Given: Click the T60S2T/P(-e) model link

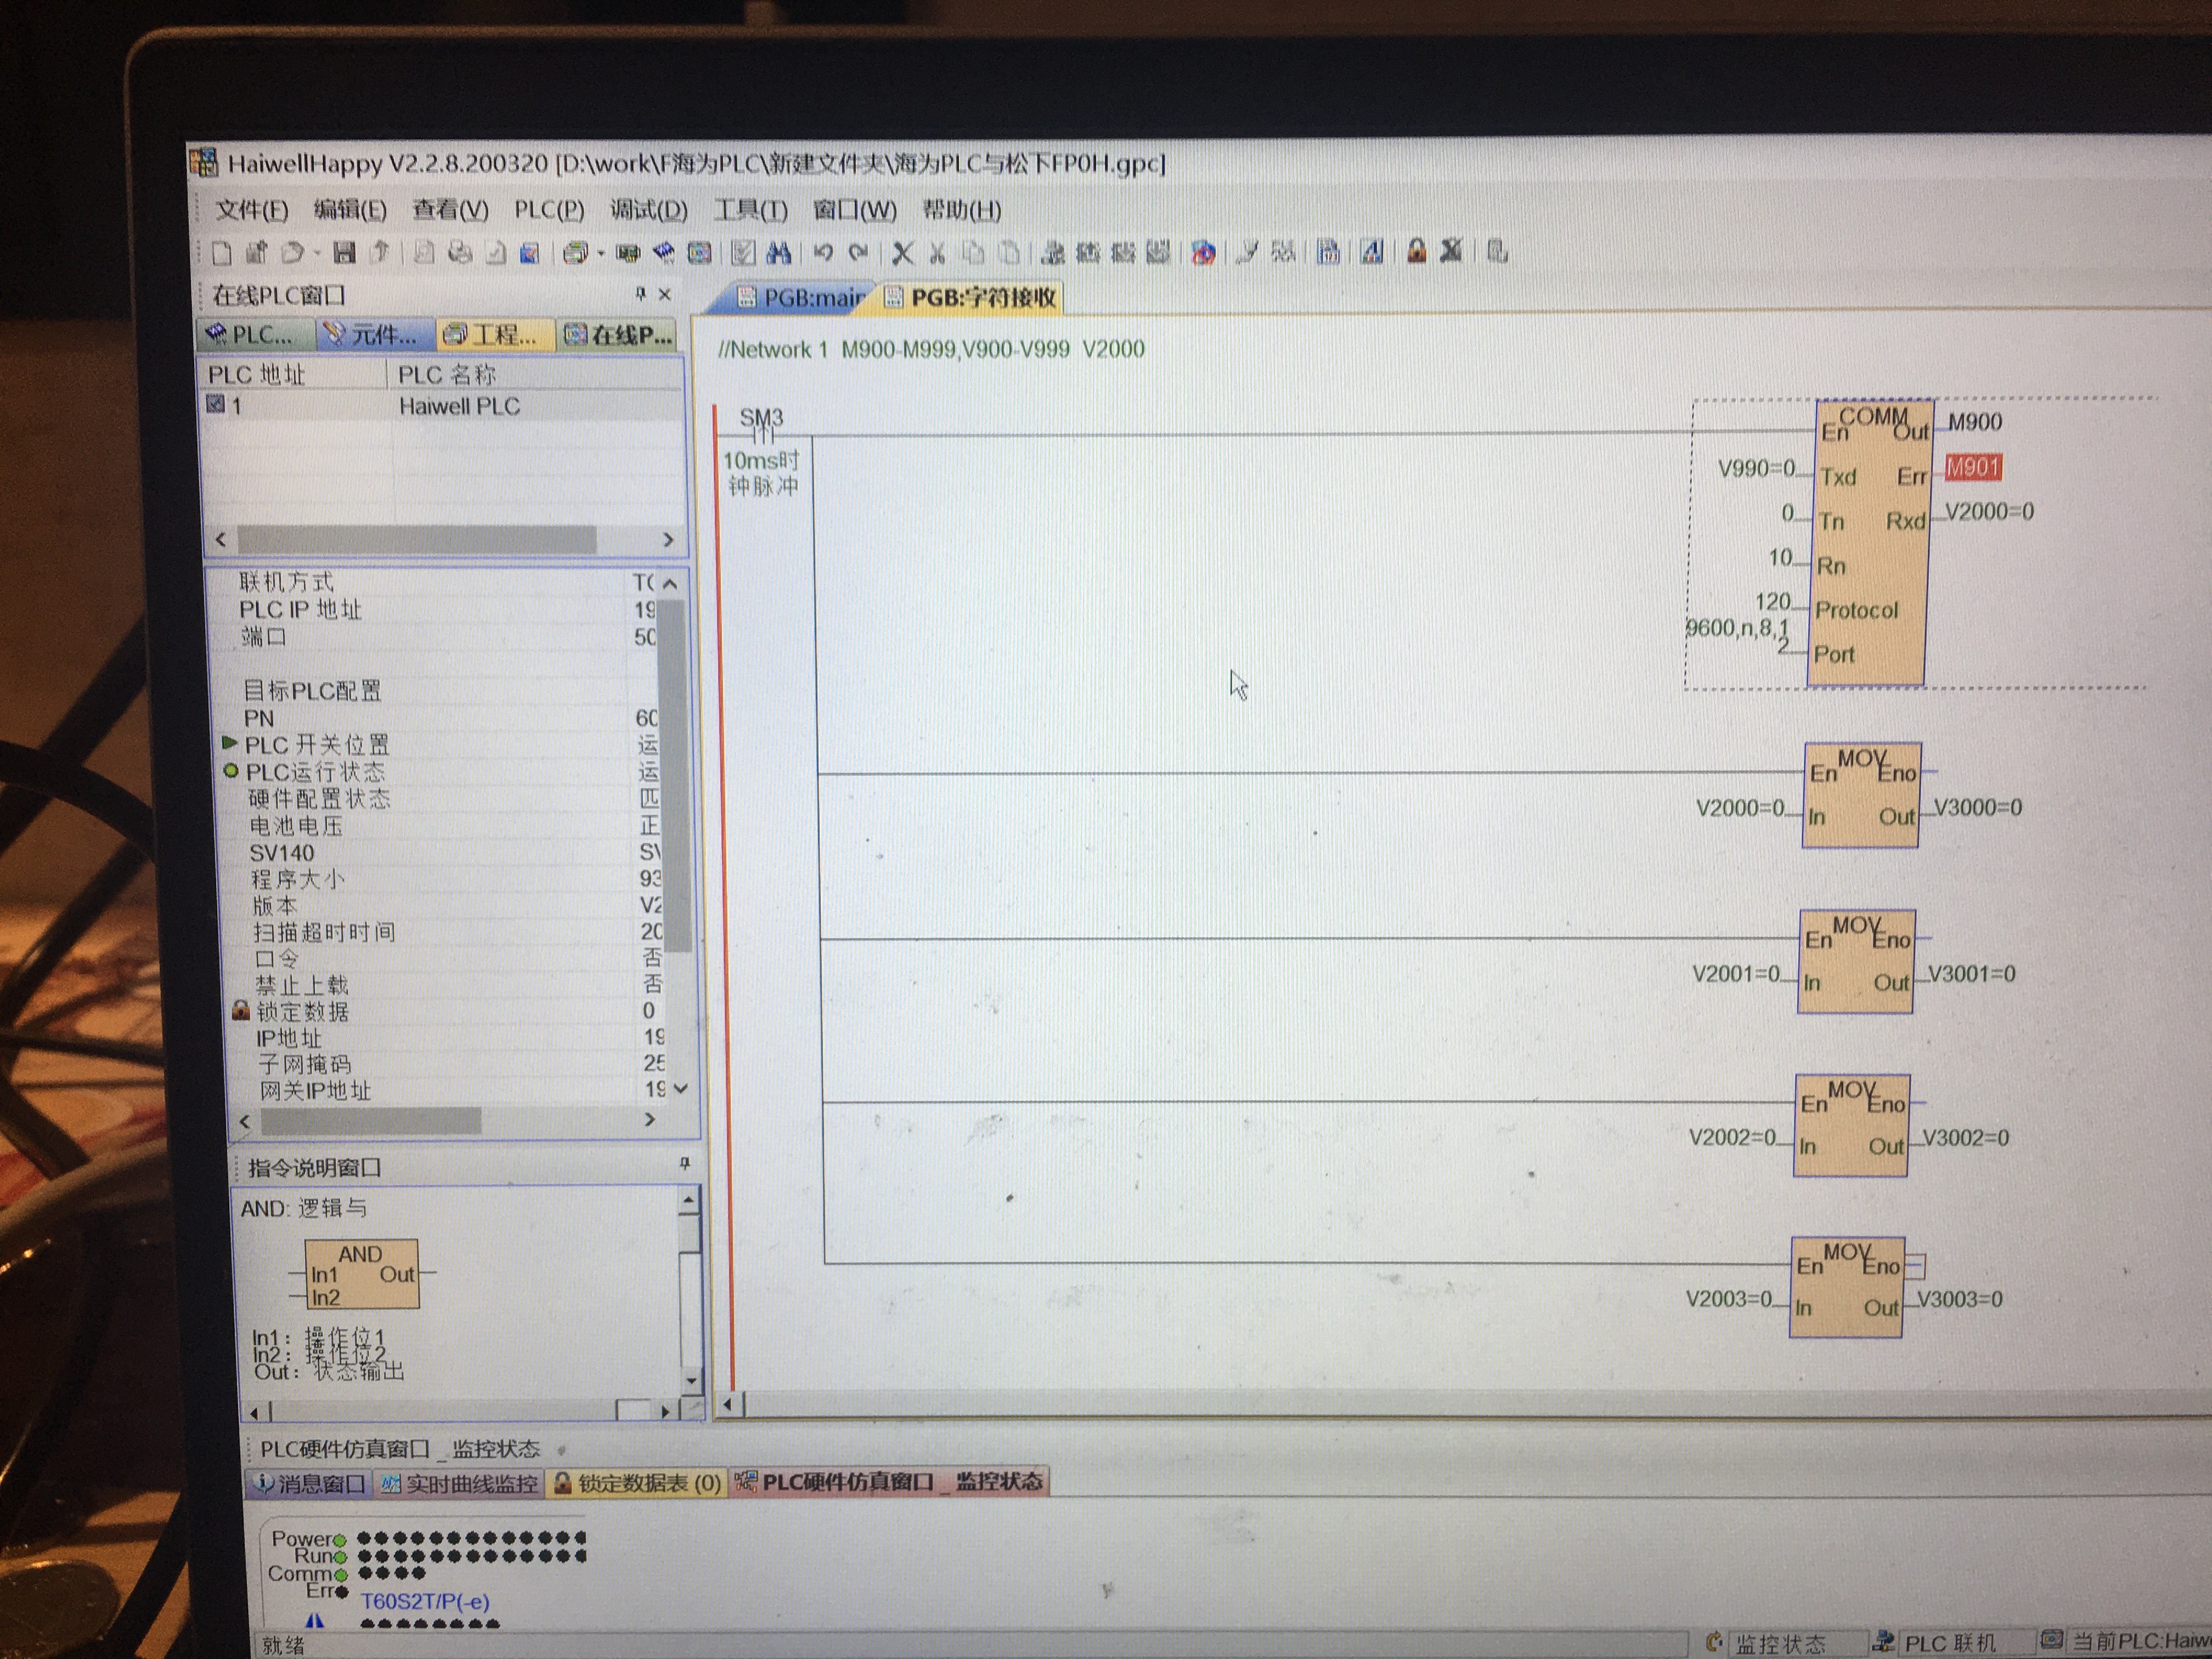Looking at the screenshot, I should point(425,1601).
